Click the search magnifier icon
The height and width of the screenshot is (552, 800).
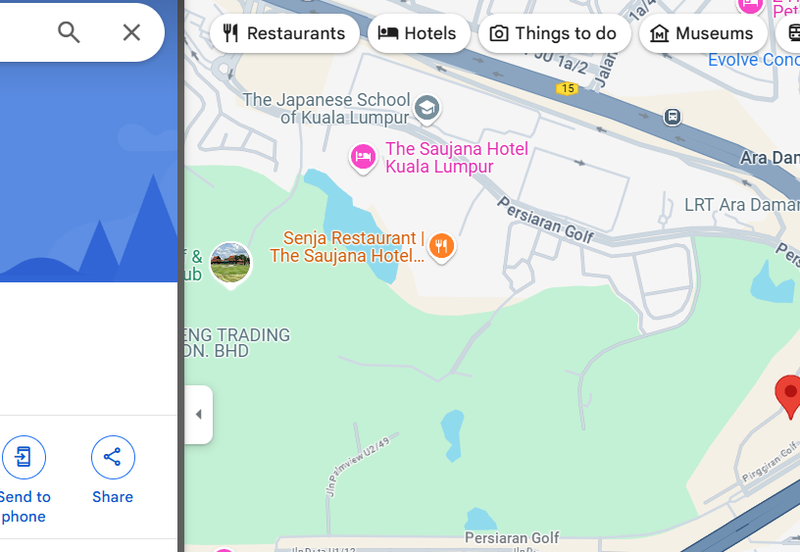pos(69,33)
